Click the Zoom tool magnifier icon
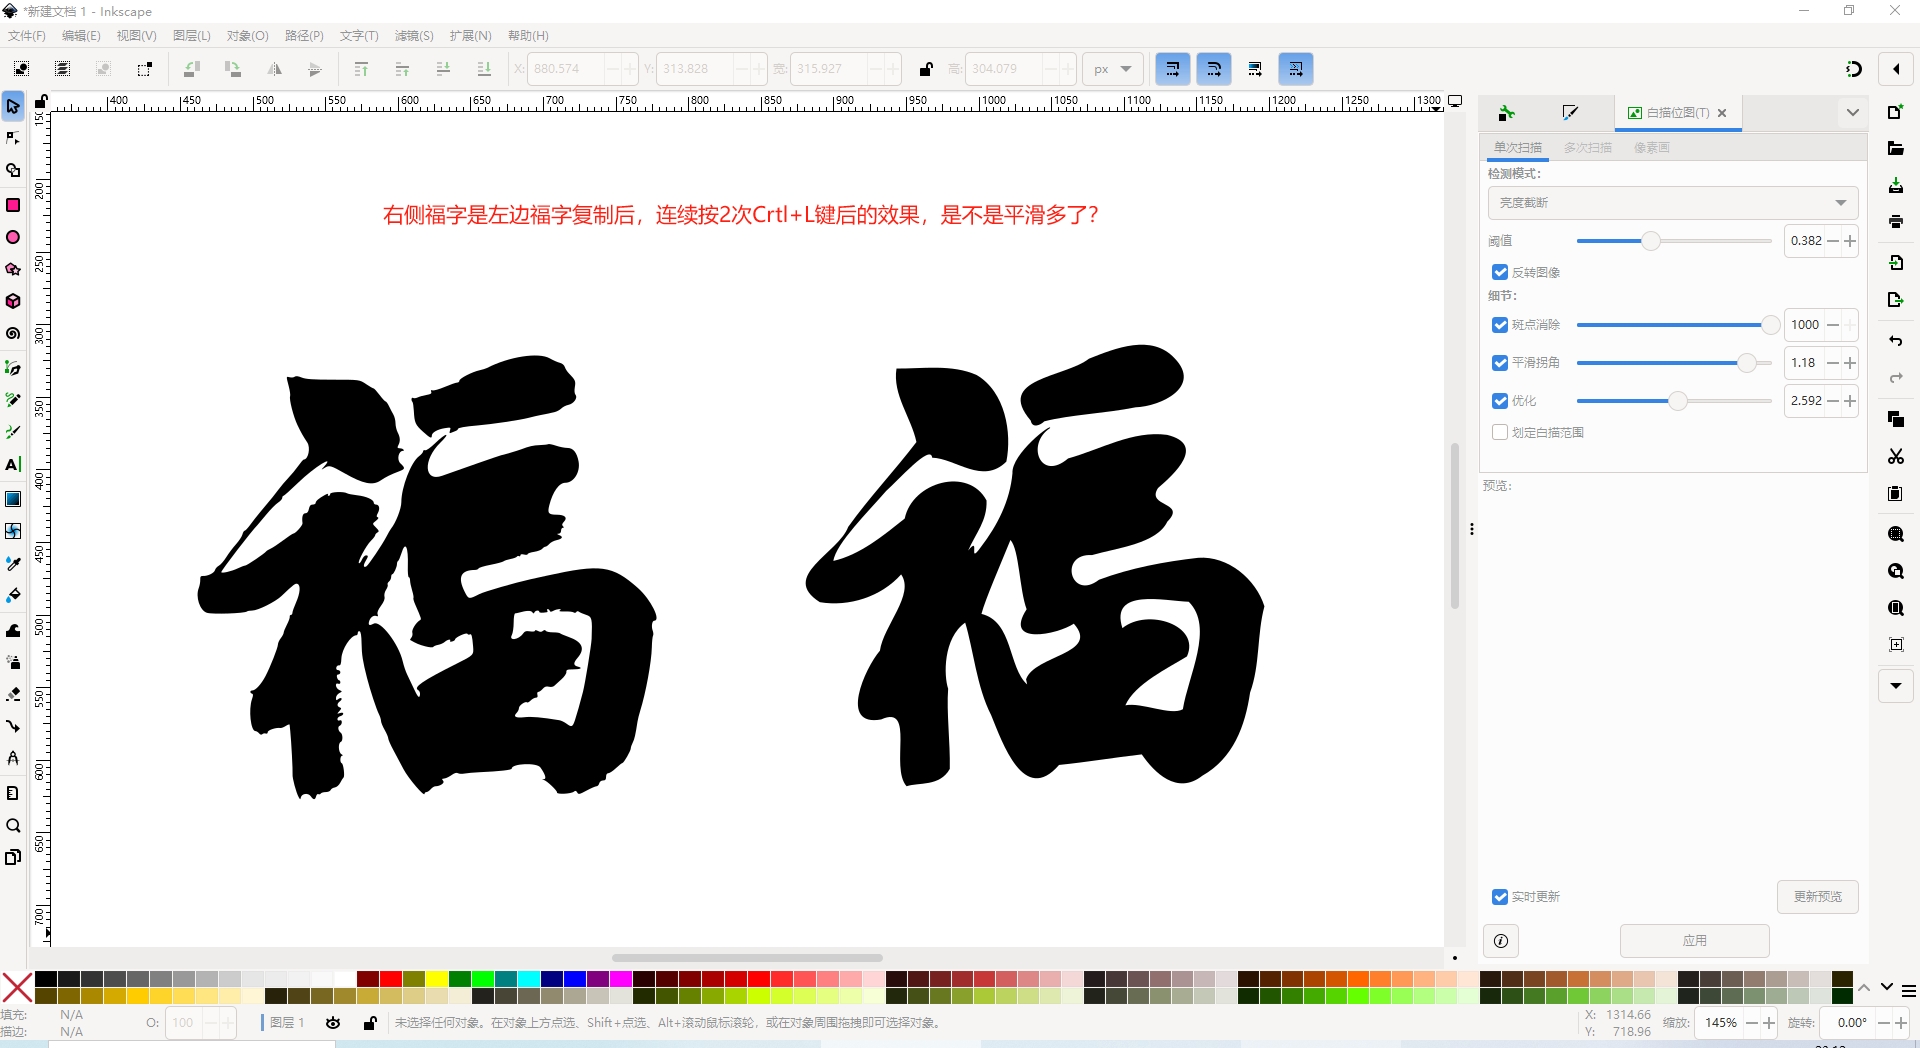The width and height of the screenshot is (1920, 1048). [13, 826]
